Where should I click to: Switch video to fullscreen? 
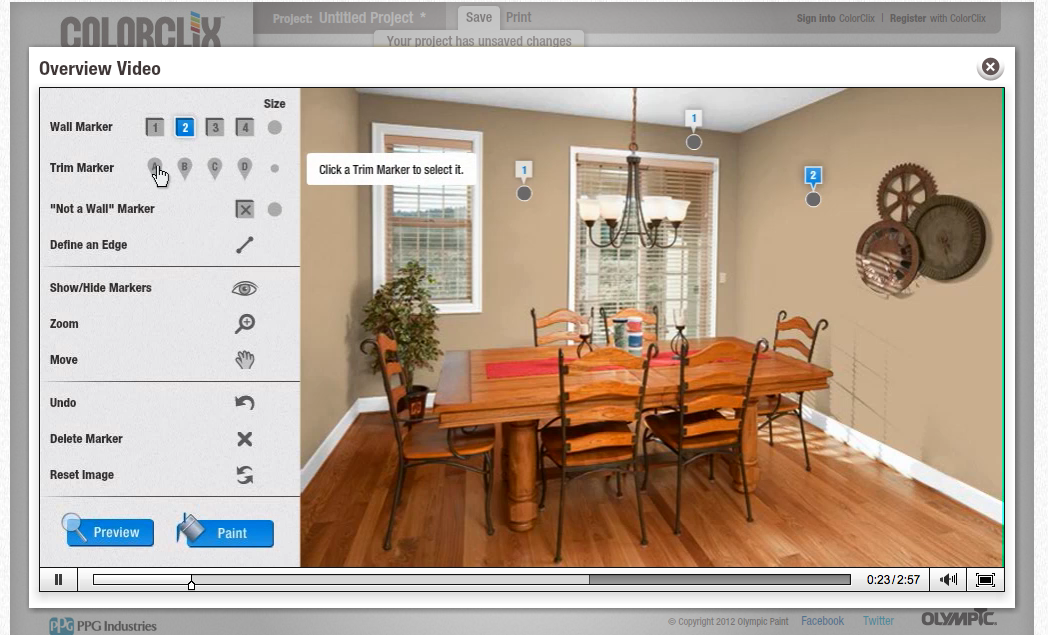click(x=985, y=580)
